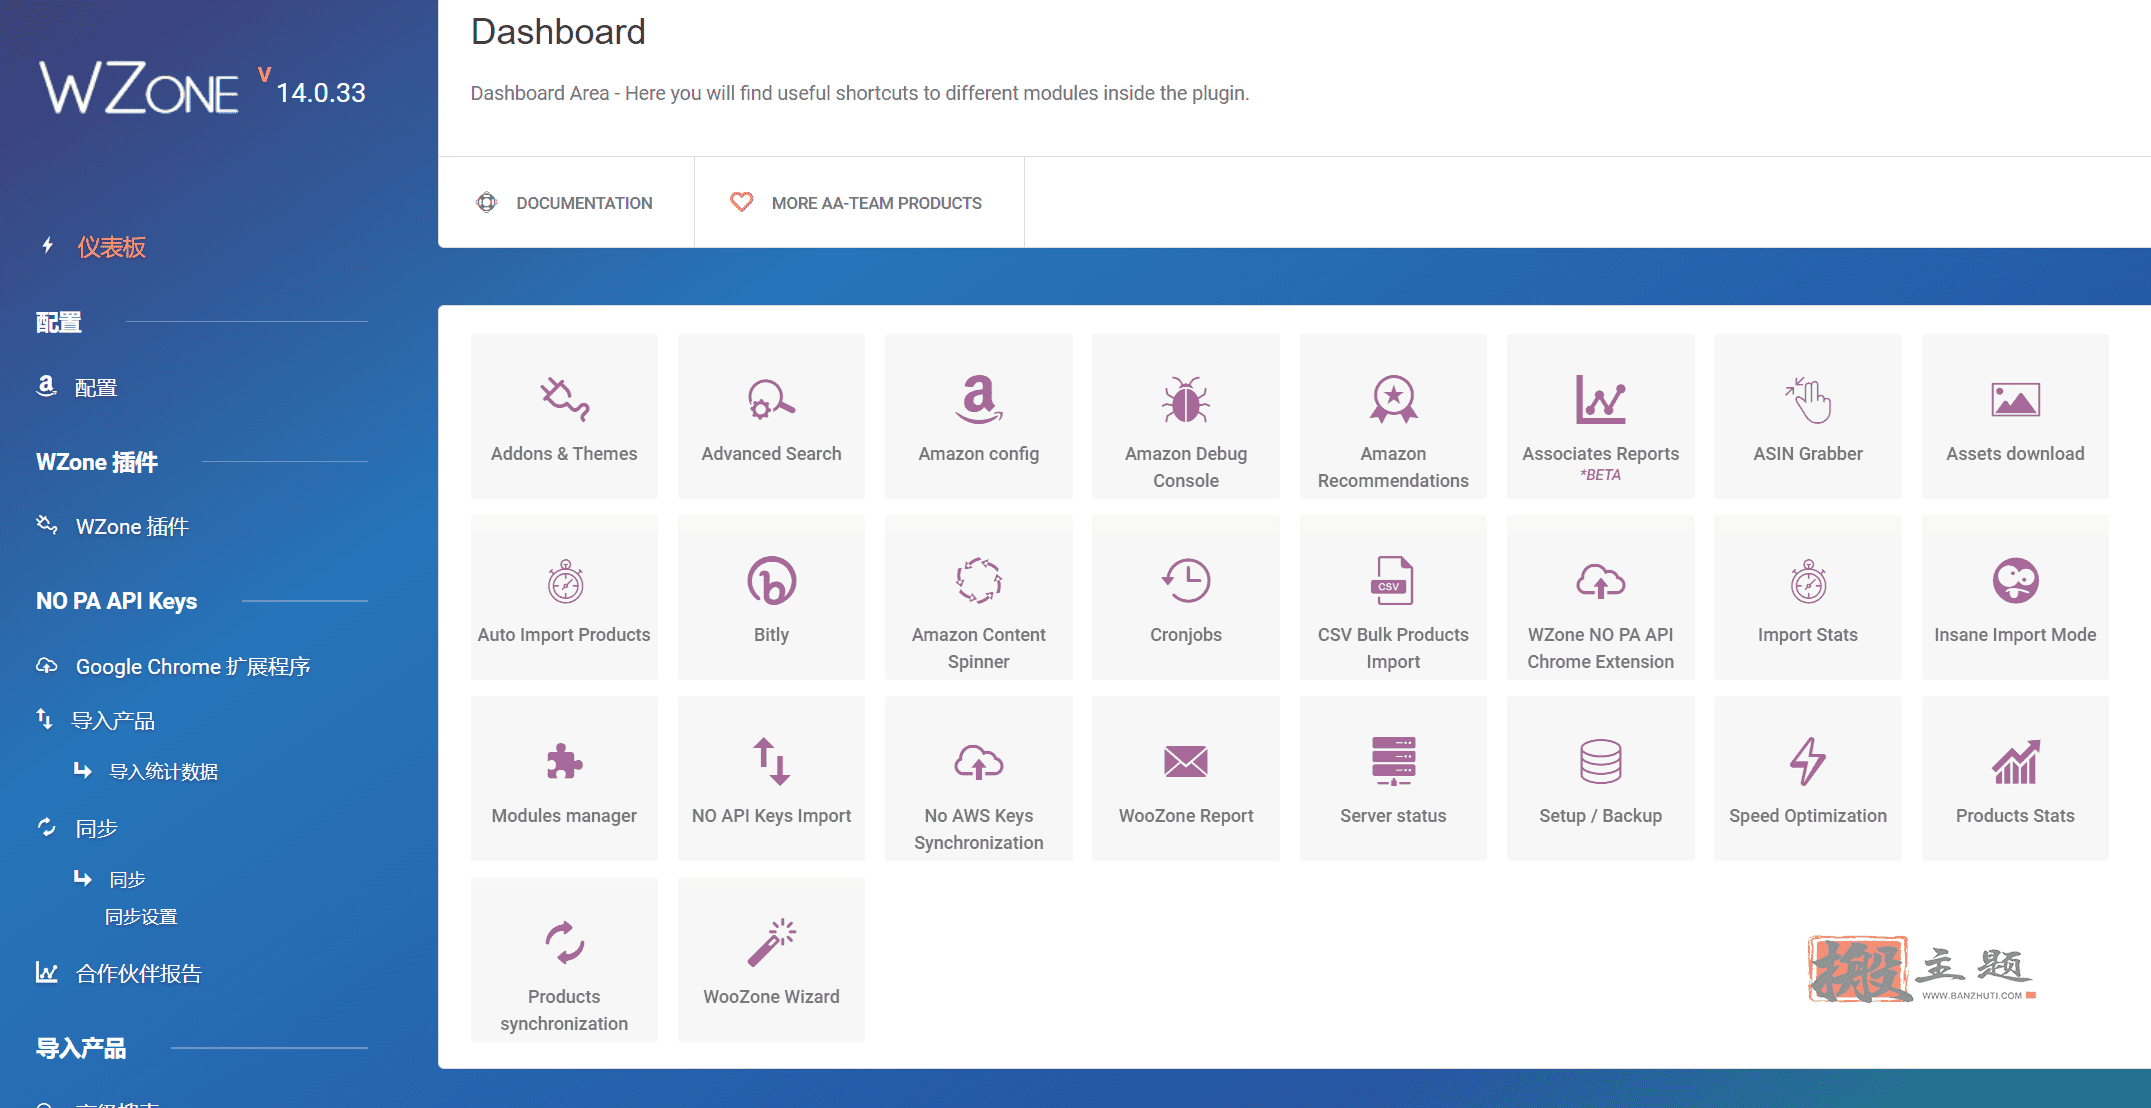The height and width of the screenshot is (1108, 2151).
Task: Click the Products Stats bar chart icon
Action: 2015,761
